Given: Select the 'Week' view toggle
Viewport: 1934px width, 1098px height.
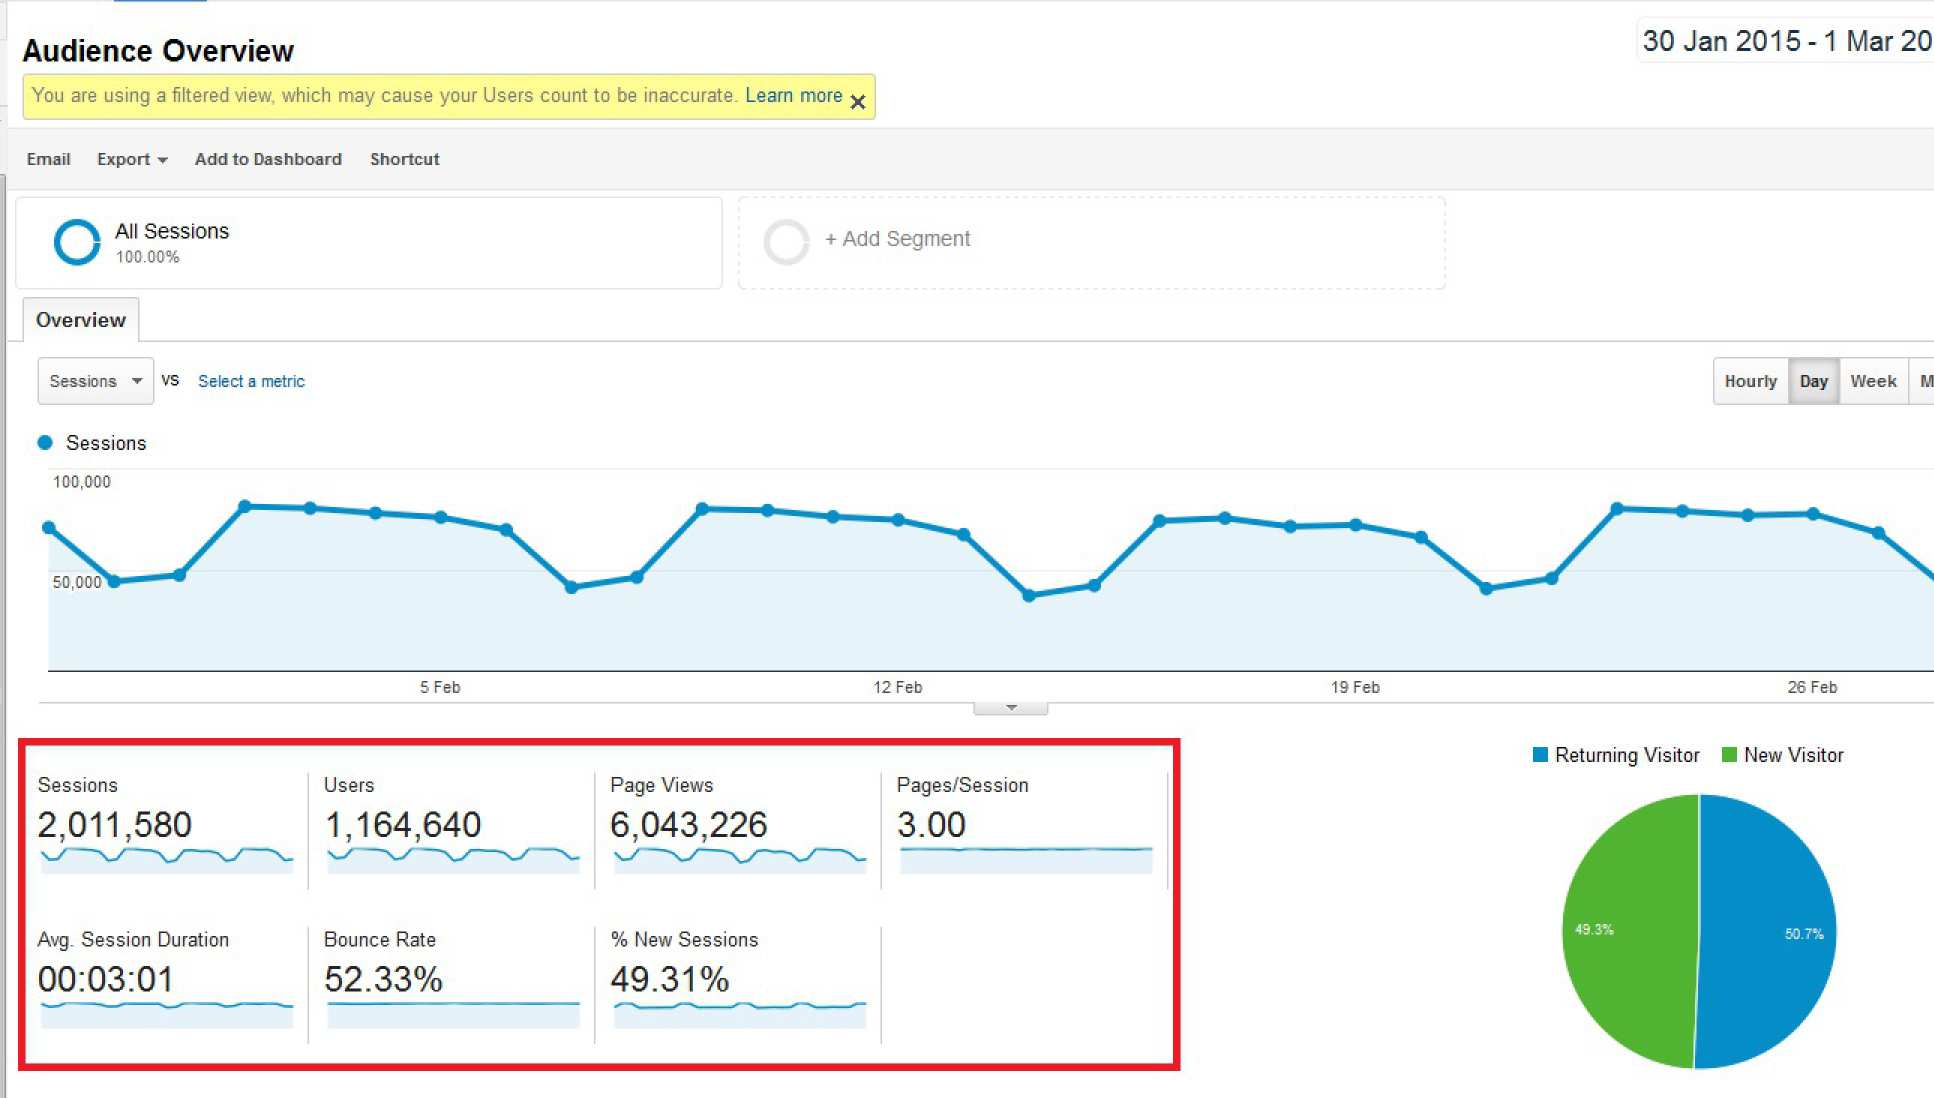Looking at the screenshot, I should point(1873,382).
